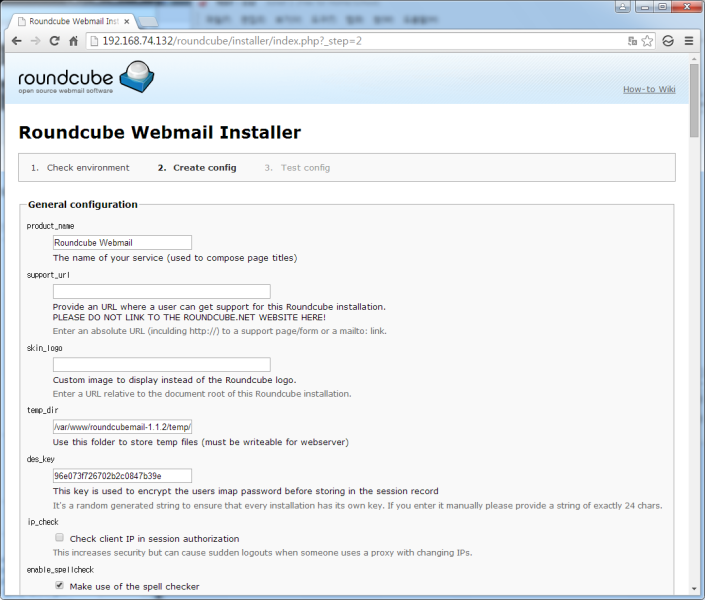
Task: Click the skin_logo input field
Action: (x=162, y=364)
